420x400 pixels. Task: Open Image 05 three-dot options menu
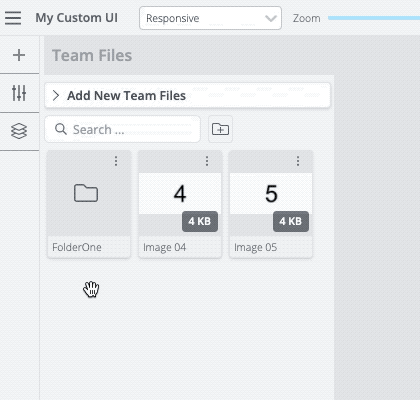(x=298, y=161)
